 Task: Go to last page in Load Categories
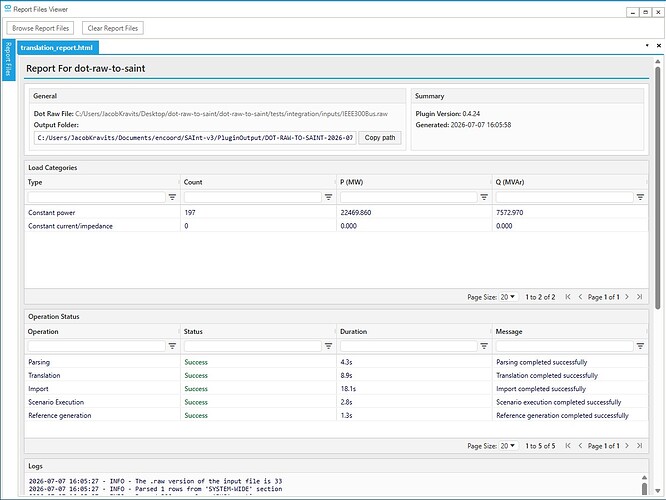[639, 297]
